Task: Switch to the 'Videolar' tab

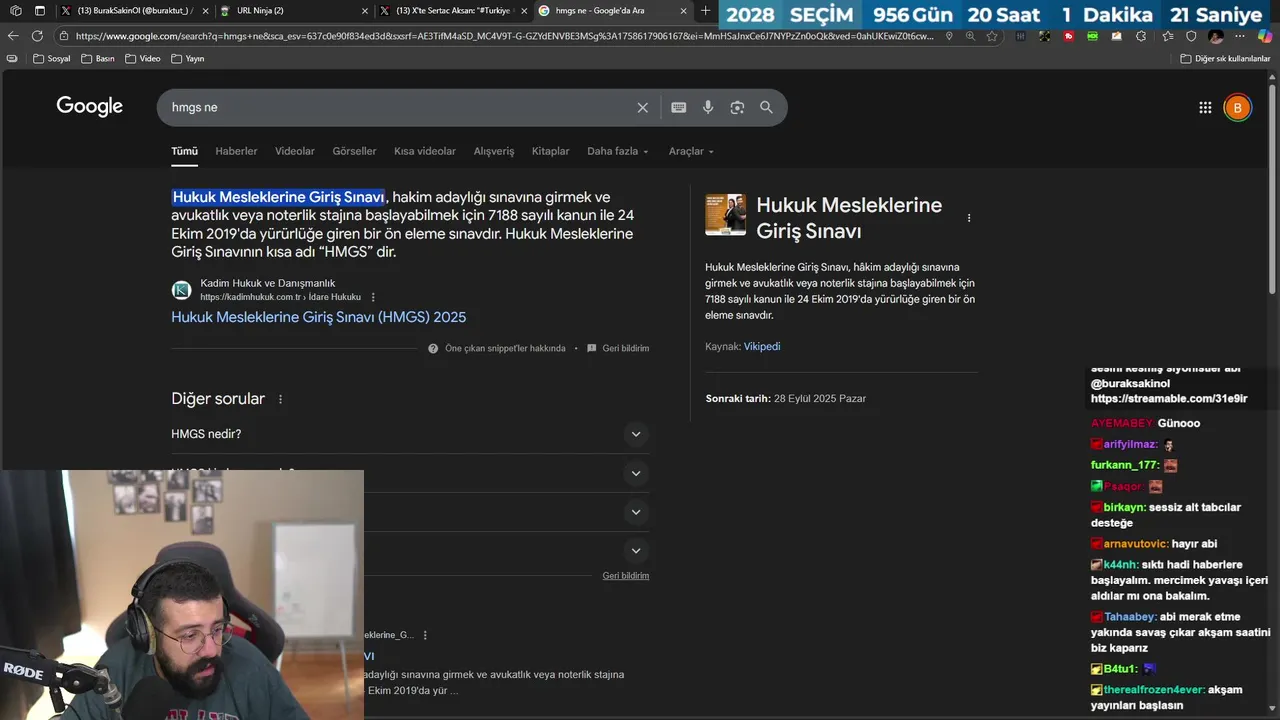Action: click(x=295, y=151)
